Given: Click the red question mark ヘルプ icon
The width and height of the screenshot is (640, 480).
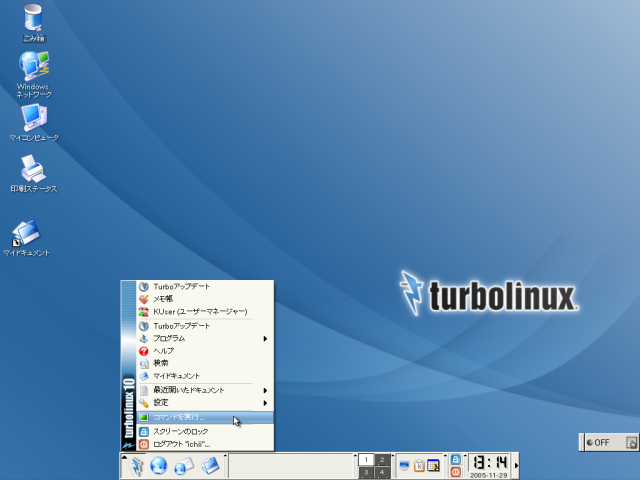Looking at the screenshot, I should [144, 351].
